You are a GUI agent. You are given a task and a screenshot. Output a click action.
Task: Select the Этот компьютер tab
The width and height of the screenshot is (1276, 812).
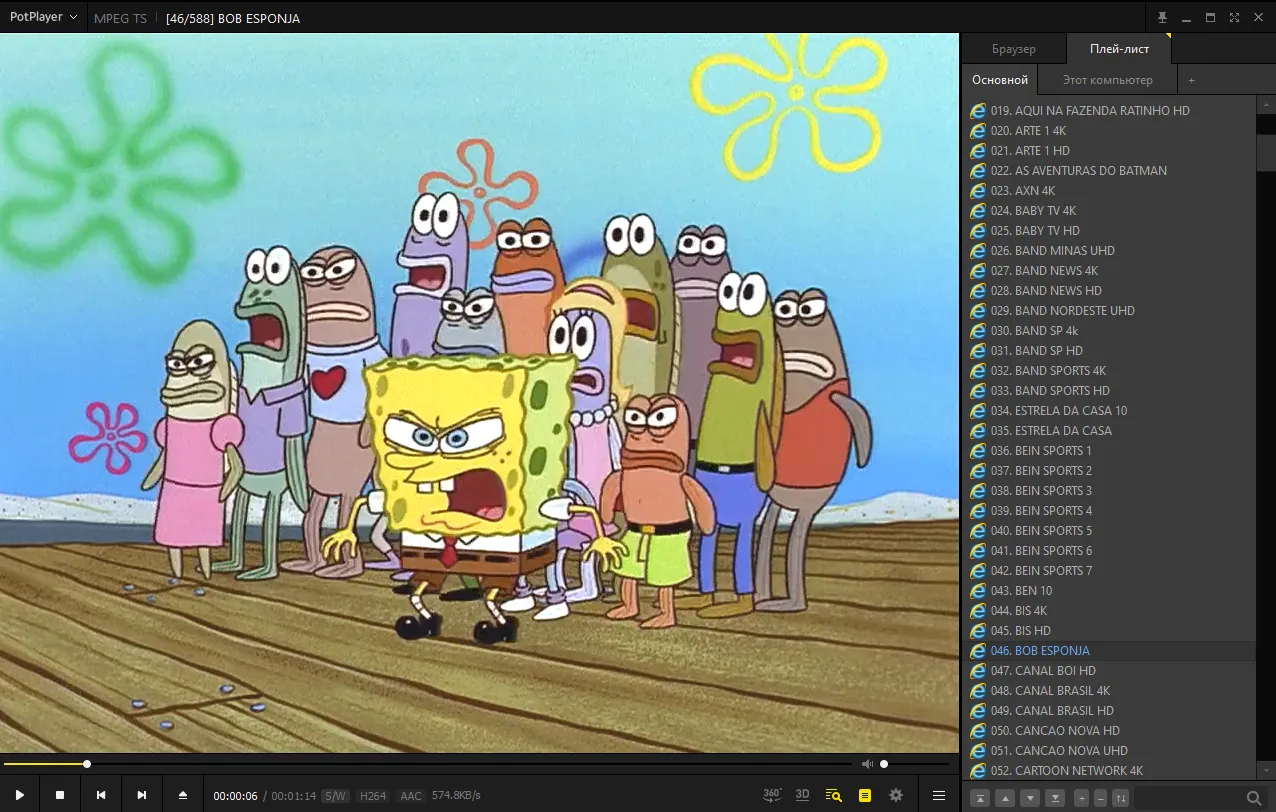pyautogui.click(x=1107, y=80)
